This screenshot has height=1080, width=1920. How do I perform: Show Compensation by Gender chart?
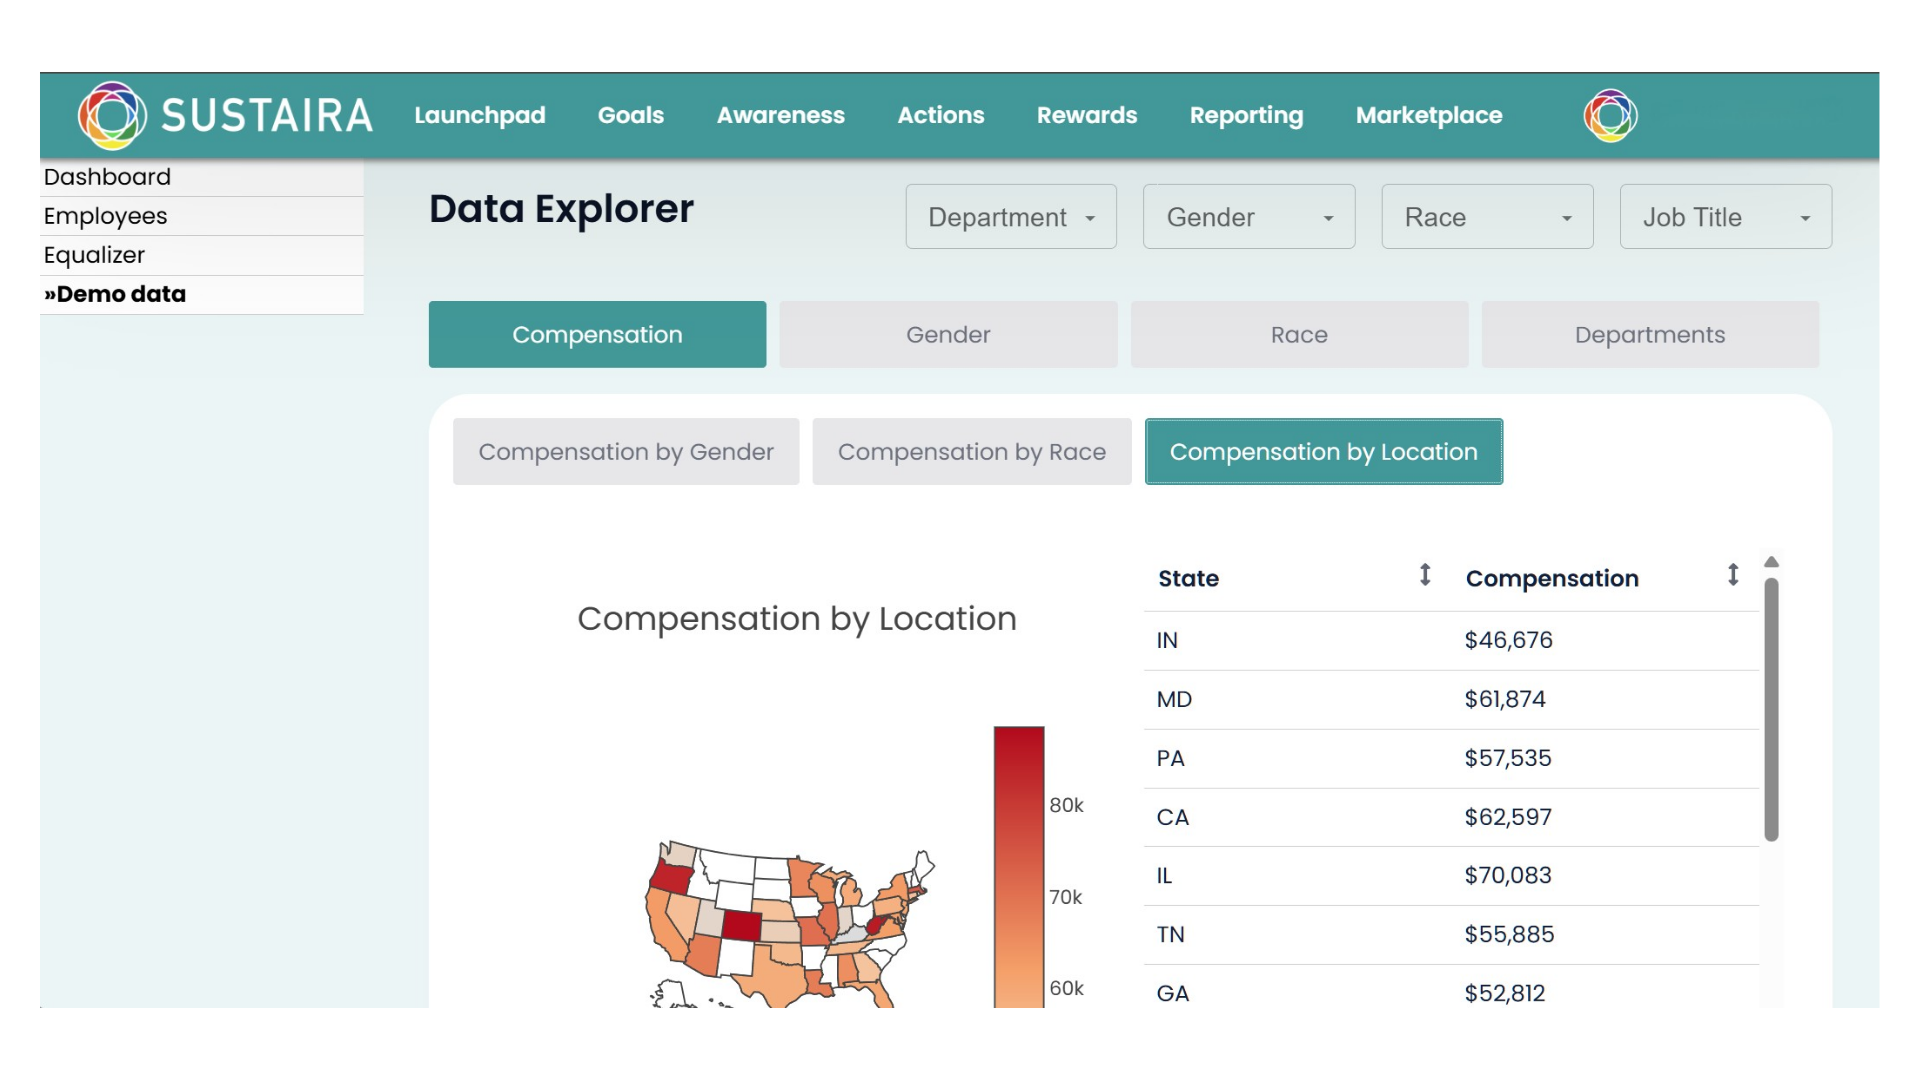click(626, 452)
